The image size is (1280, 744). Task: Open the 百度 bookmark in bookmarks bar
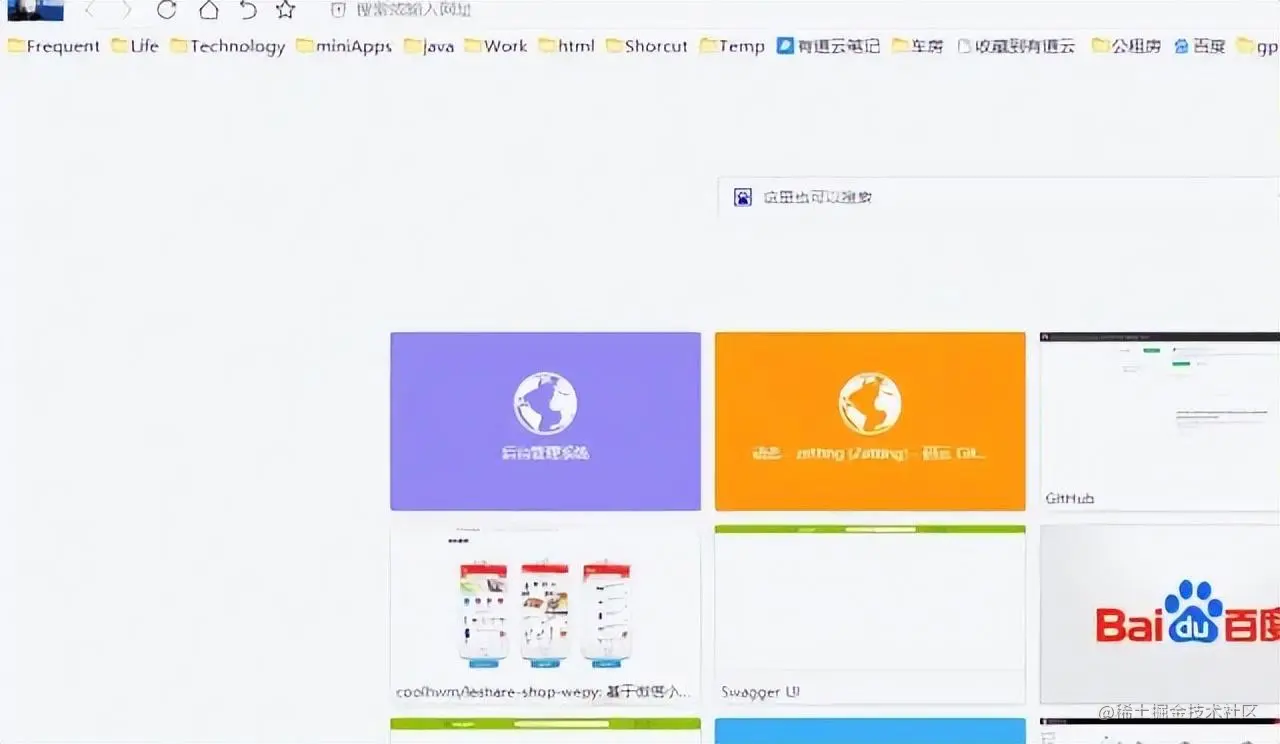coord(1199,46)
